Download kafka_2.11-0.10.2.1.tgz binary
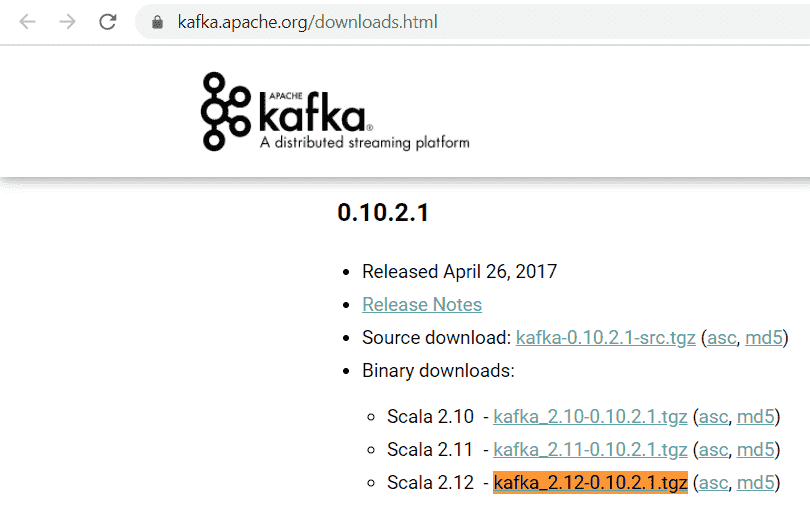This screenshot has height=515, width=810. [x=590, y=450]
